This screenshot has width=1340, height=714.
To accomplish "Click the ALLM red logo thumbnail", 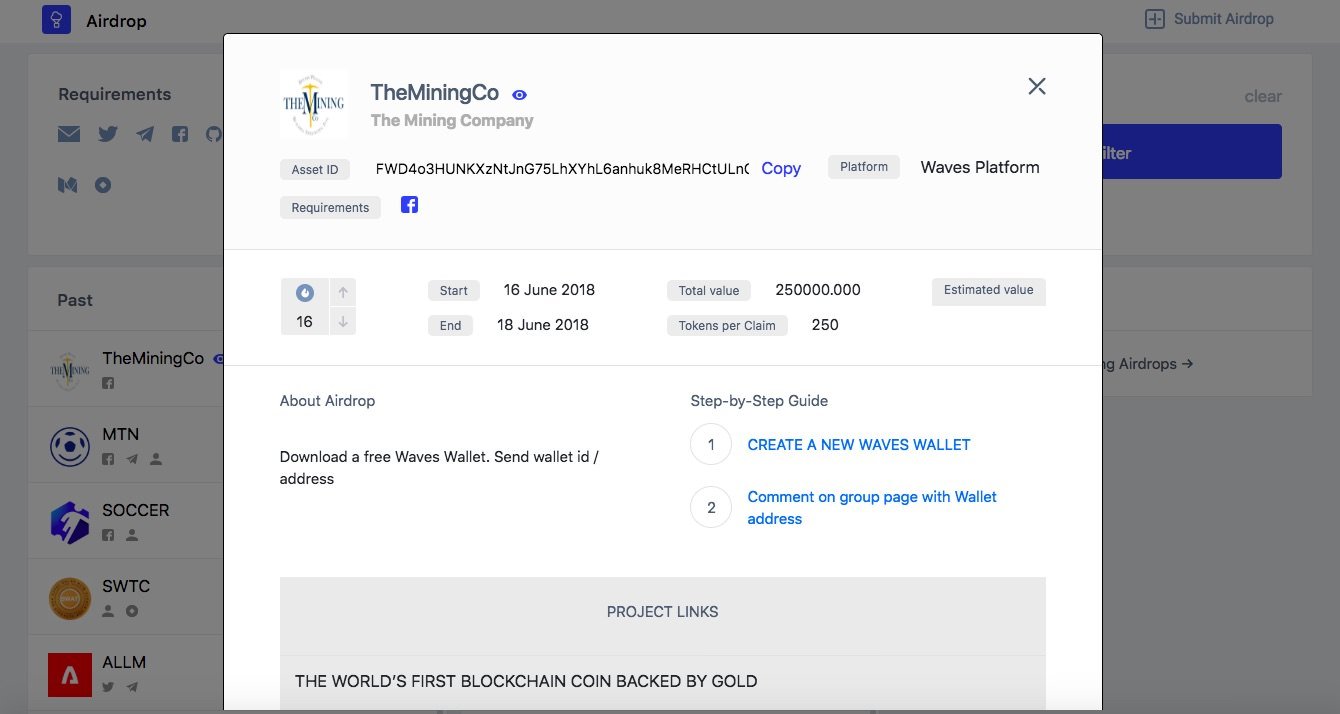I will coord(70,675).
